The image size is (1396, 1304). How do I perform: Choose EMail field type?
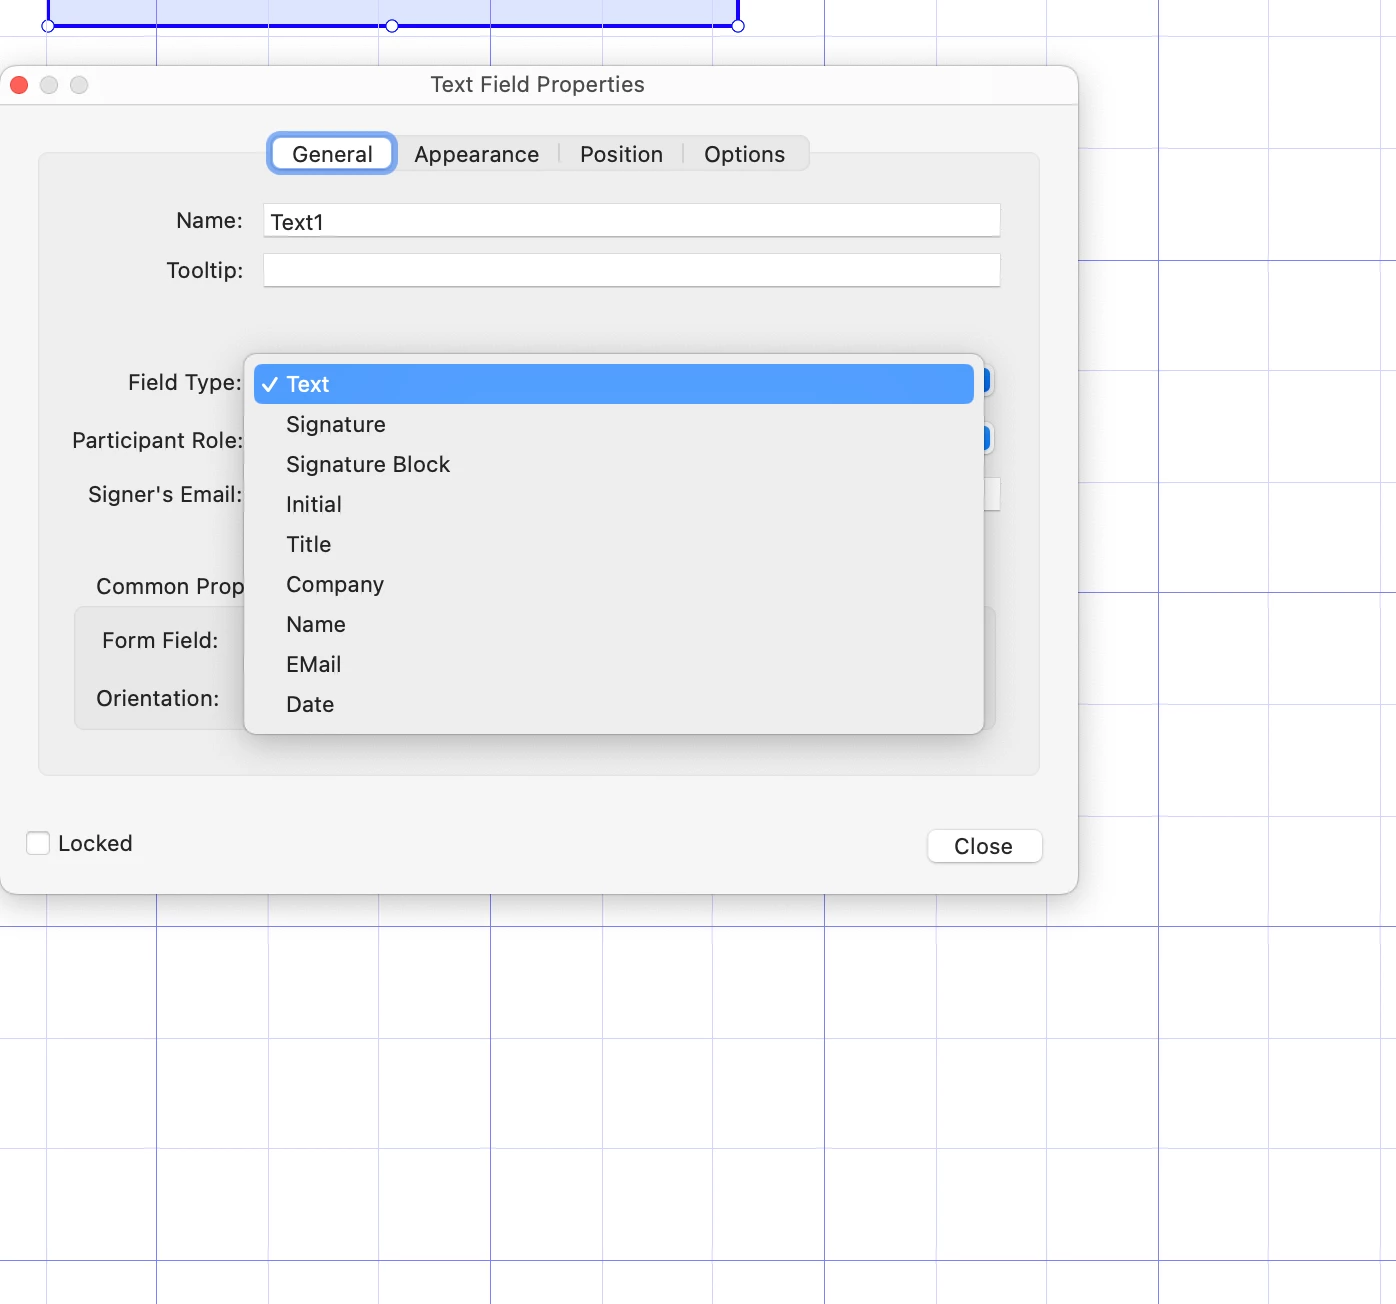coord(614,664)
